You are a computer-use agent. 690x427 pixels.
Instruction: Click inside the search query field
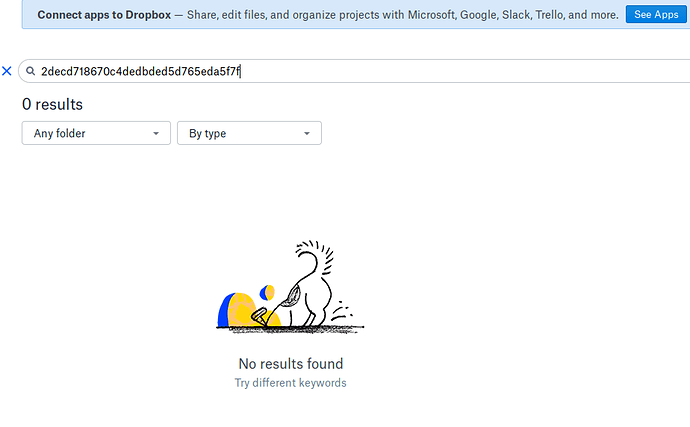click(x=400, y=71)
